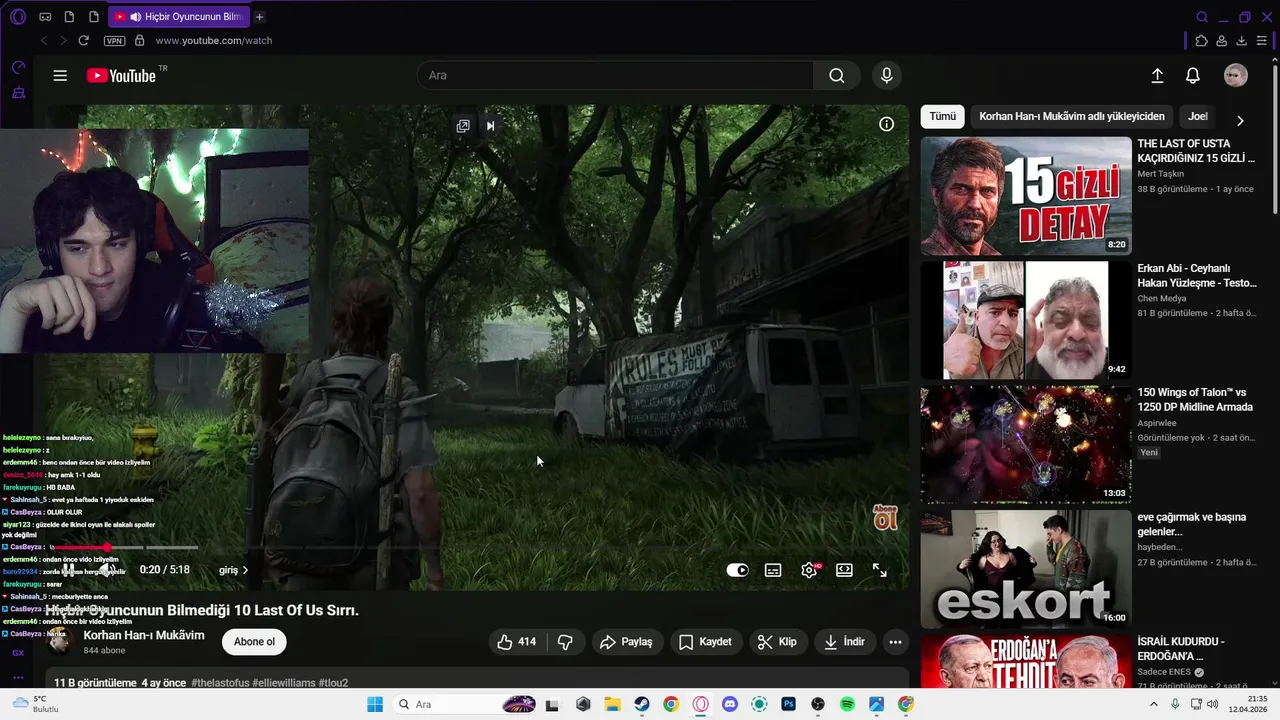1280x720 pixels.
Task: Click the thumbs-up emoji Erkan Abi thumbnail
Action: tap(1026, 320)
